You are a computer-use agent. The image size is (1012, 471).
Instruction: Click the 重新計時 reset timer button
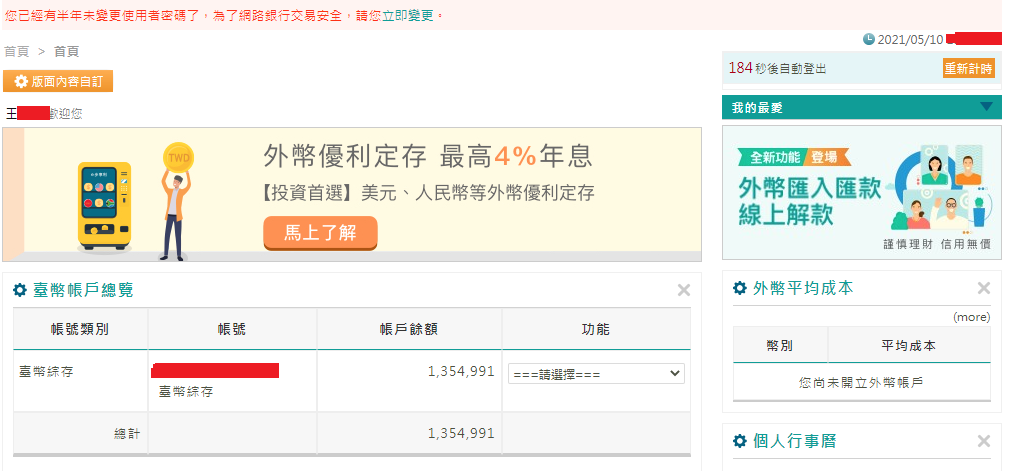[x=968, y=68]
